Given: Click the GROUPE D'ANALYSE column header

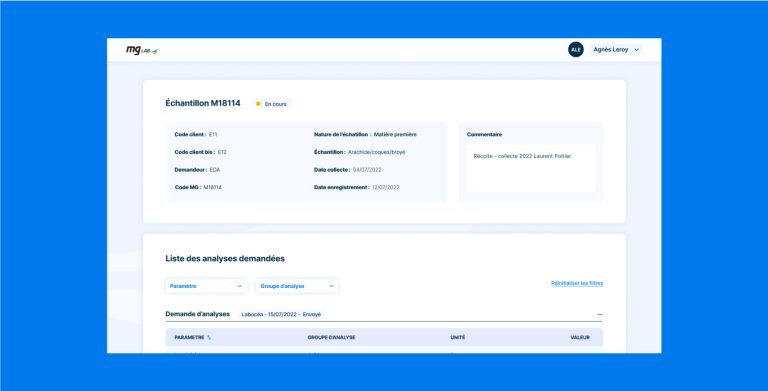Looking at the screenshot, I should (332, 338).
